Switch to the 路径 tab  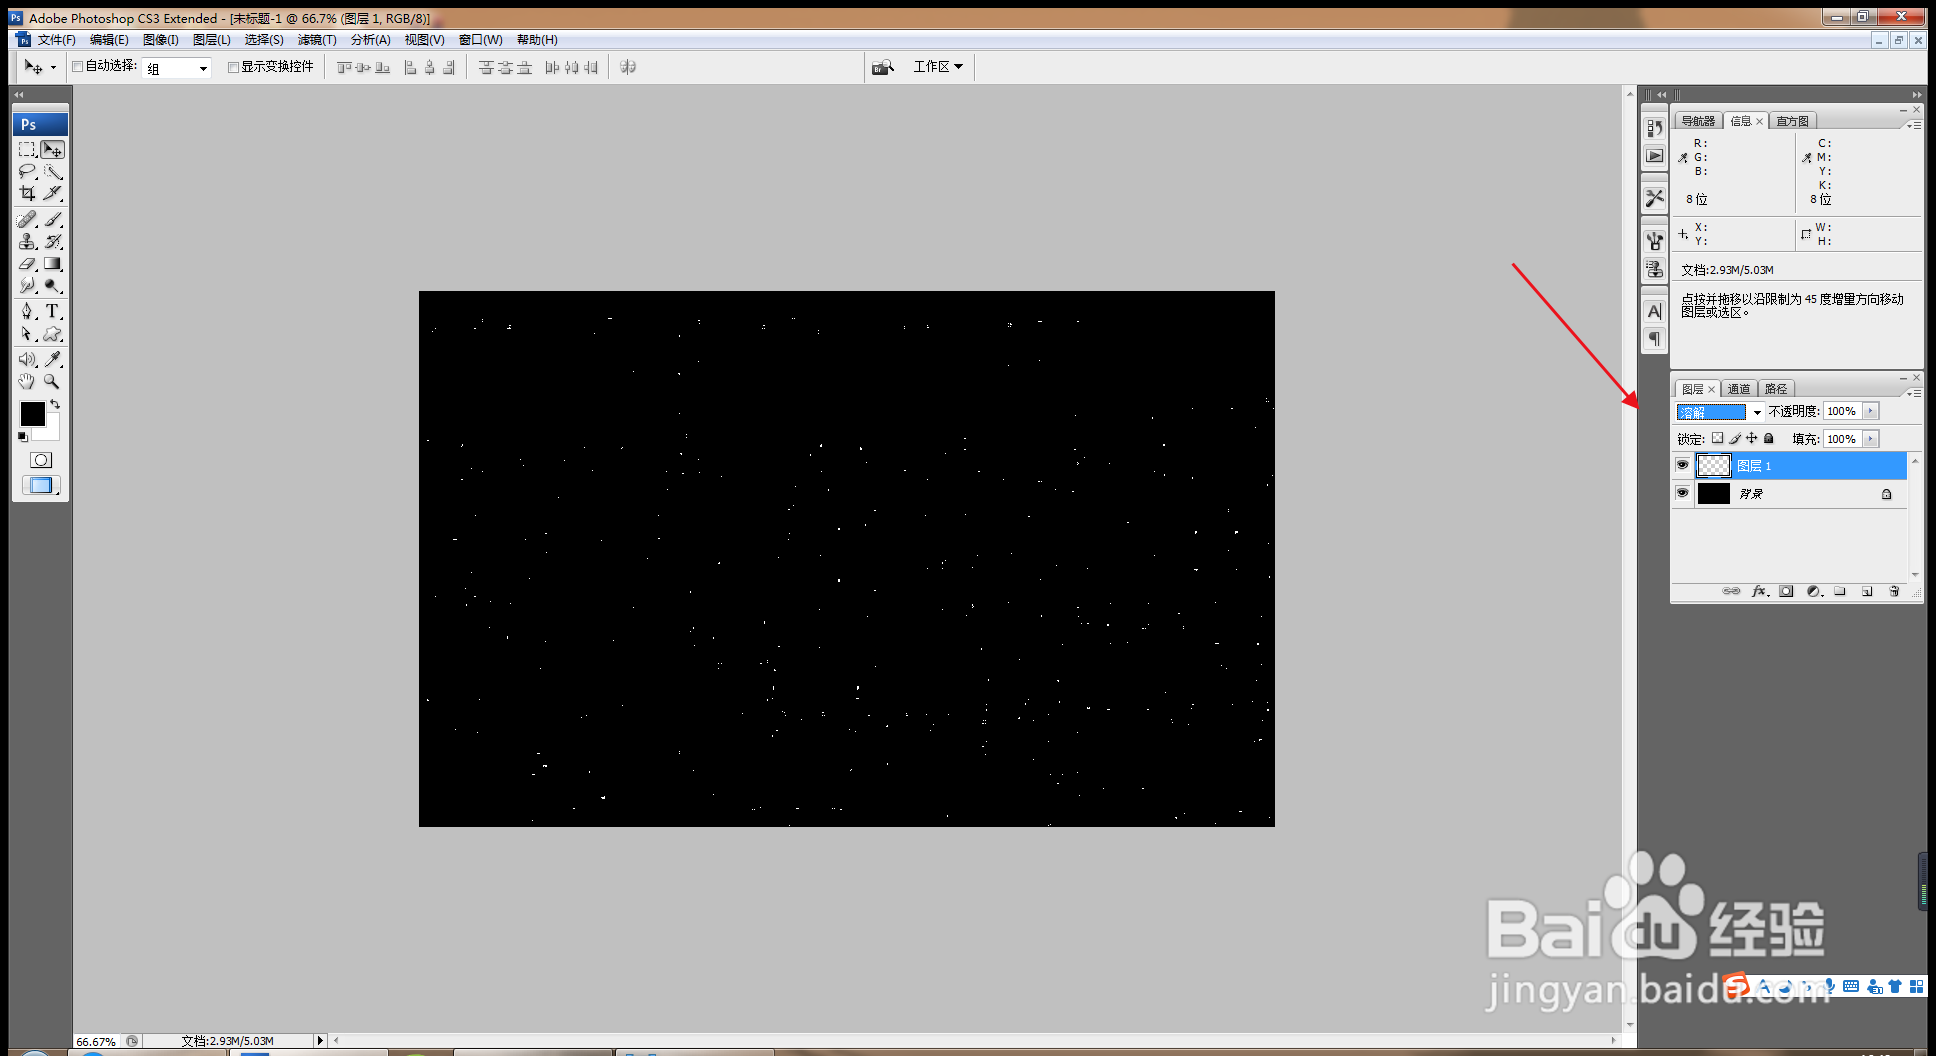click(1776, 389)
